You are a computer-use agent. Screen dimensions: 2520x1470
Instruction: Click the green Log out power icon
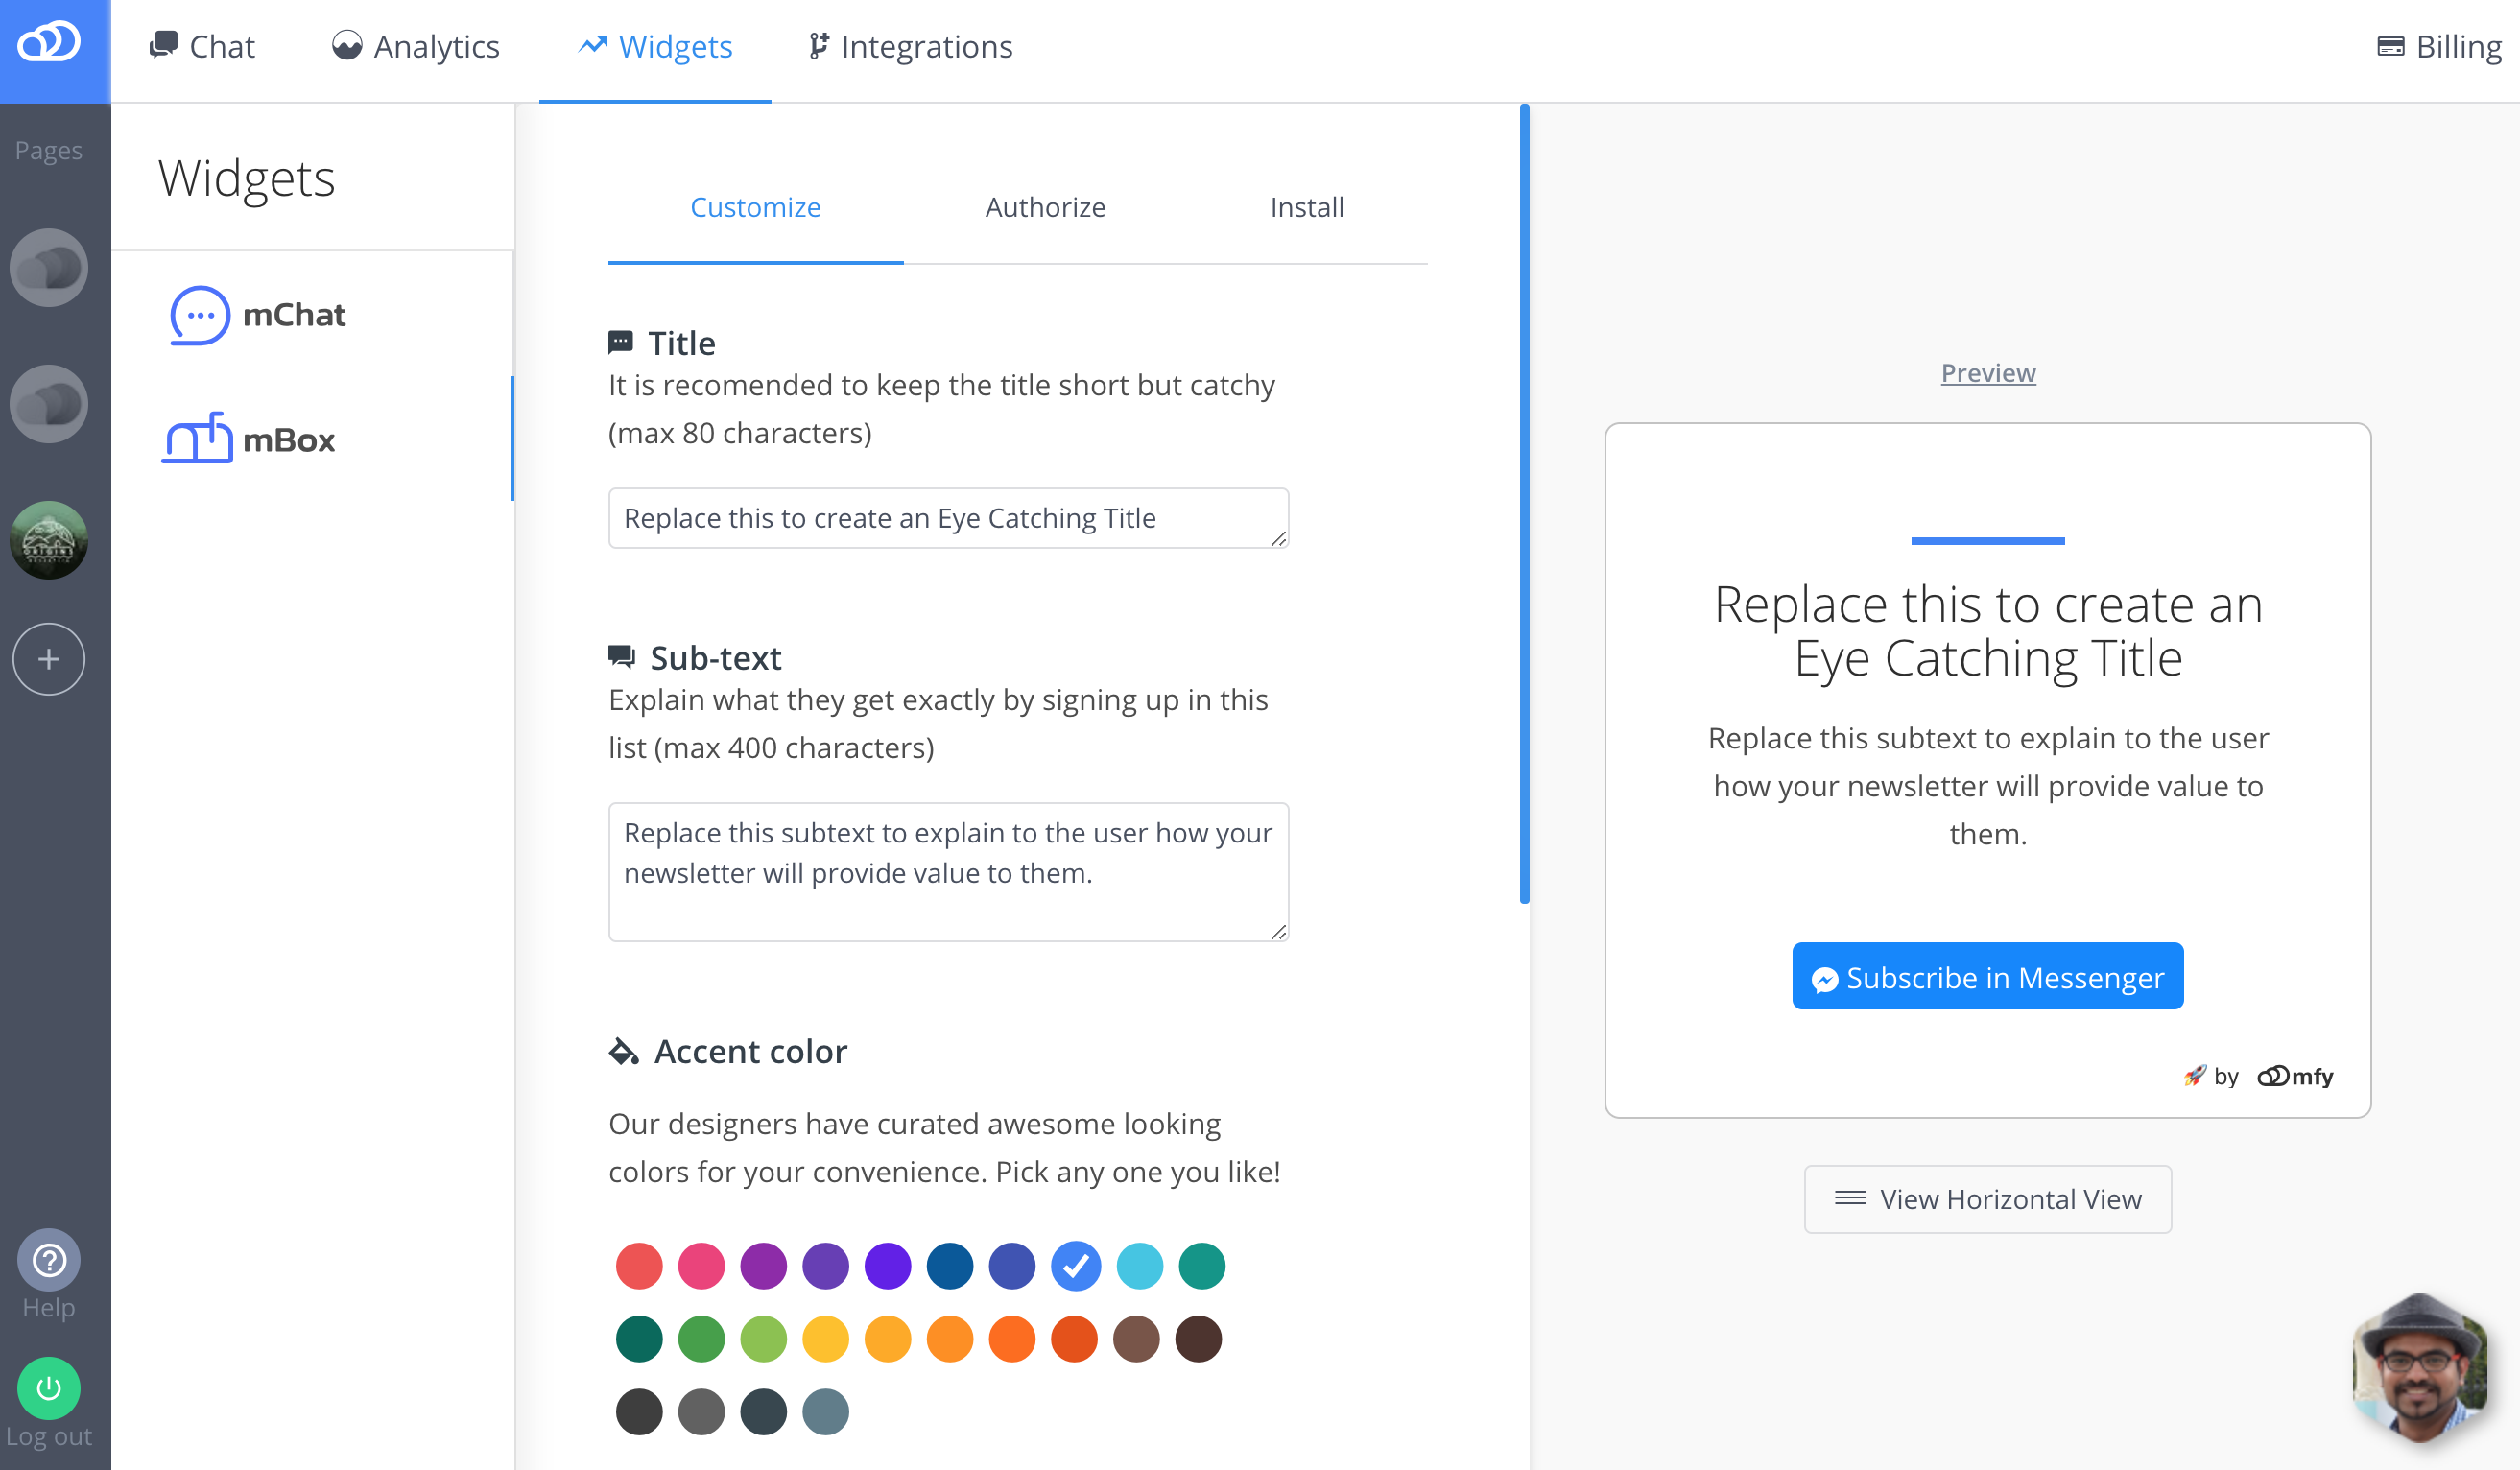(49, 1388)
